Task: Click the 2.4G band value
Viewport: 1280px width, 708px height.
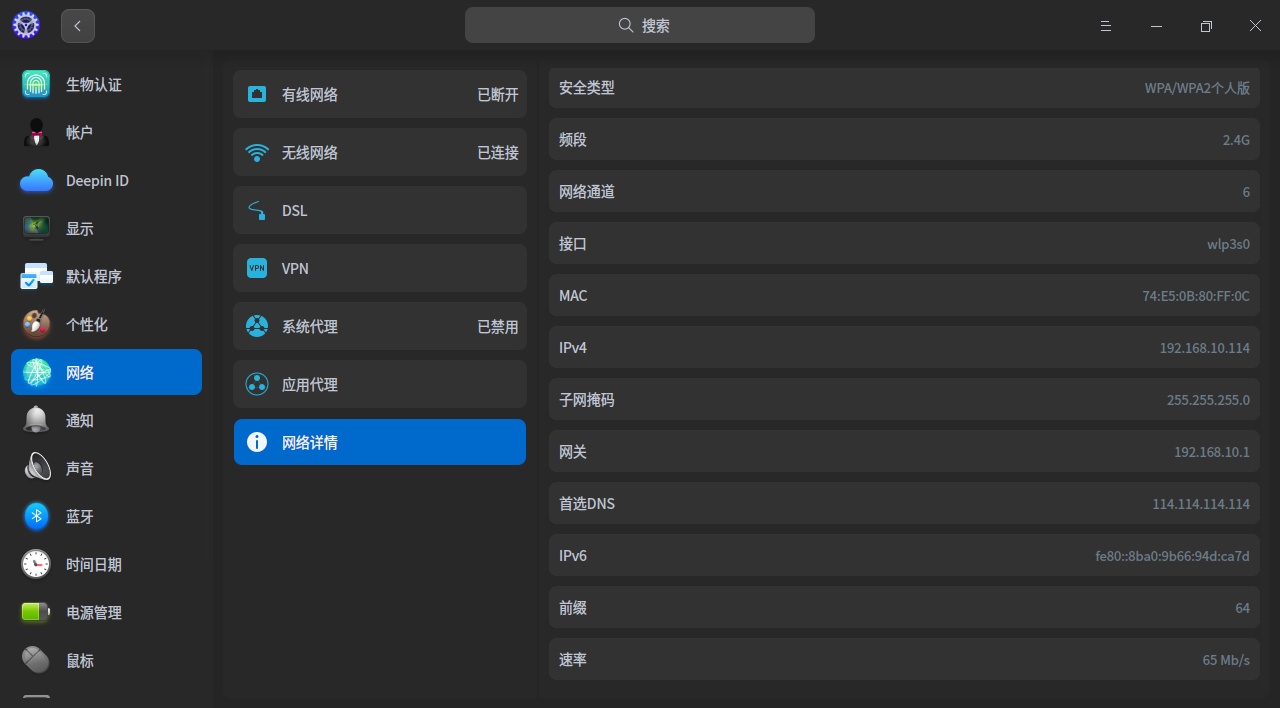Action: (x=1236, y=140)
